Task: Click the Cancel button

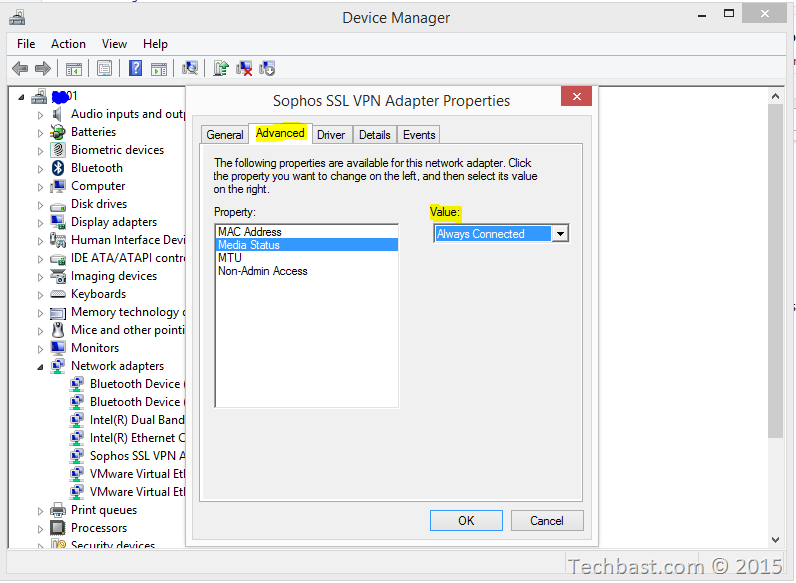Action: point(547,521)
